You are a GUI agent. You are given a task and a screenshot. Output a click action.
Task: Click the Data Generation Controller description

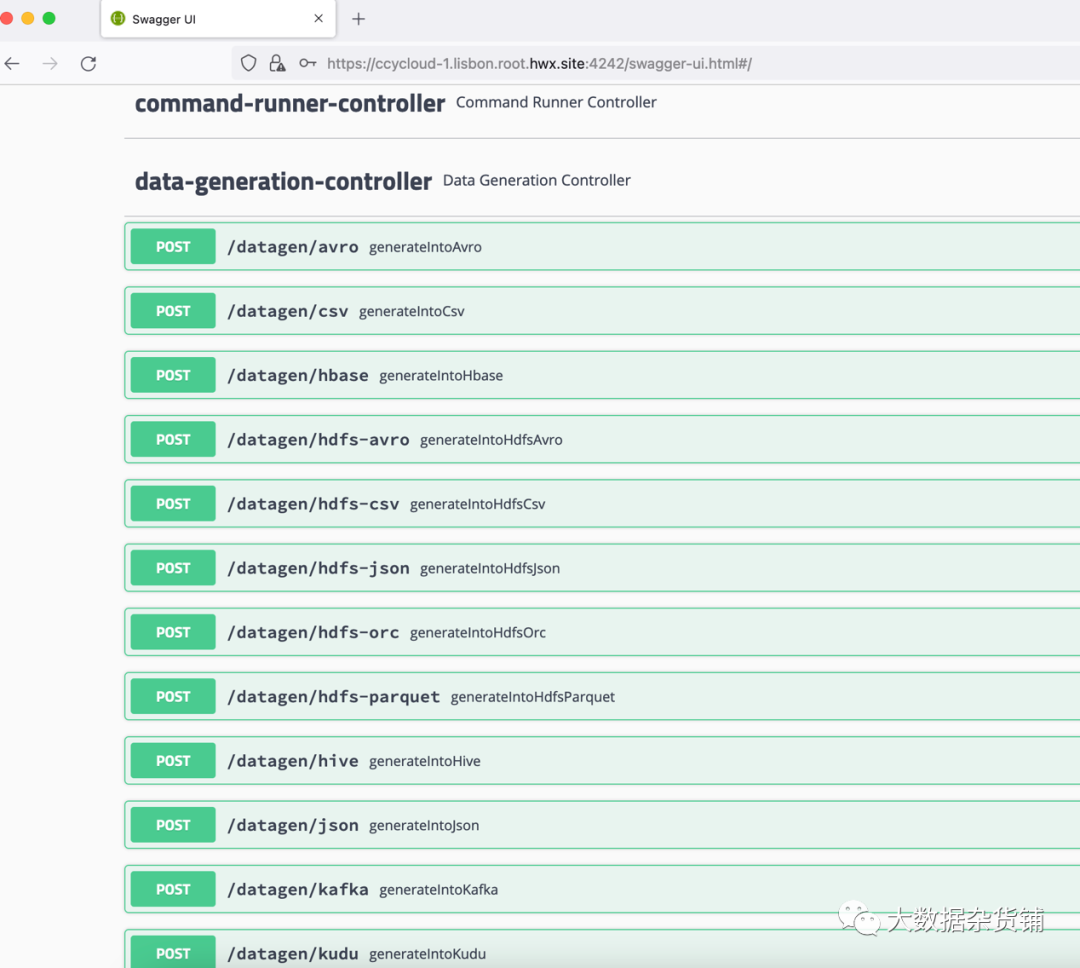[537, 181]
